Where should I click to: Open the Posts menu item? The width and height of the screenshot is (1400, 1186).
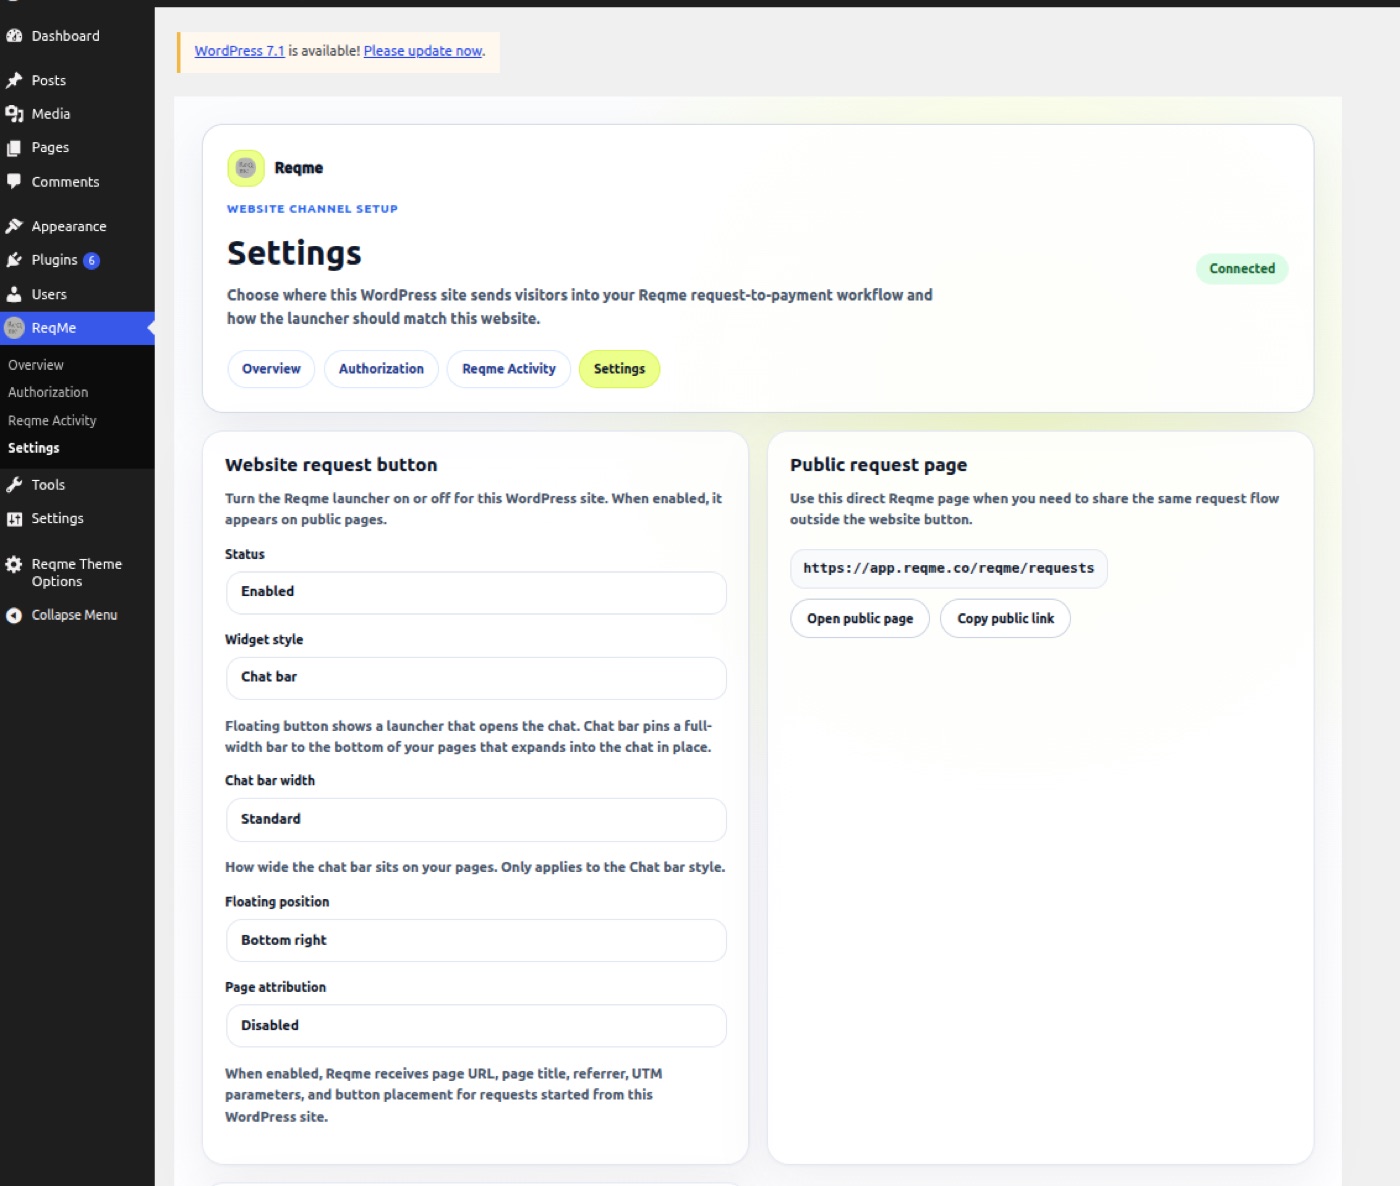coord(48,80)
